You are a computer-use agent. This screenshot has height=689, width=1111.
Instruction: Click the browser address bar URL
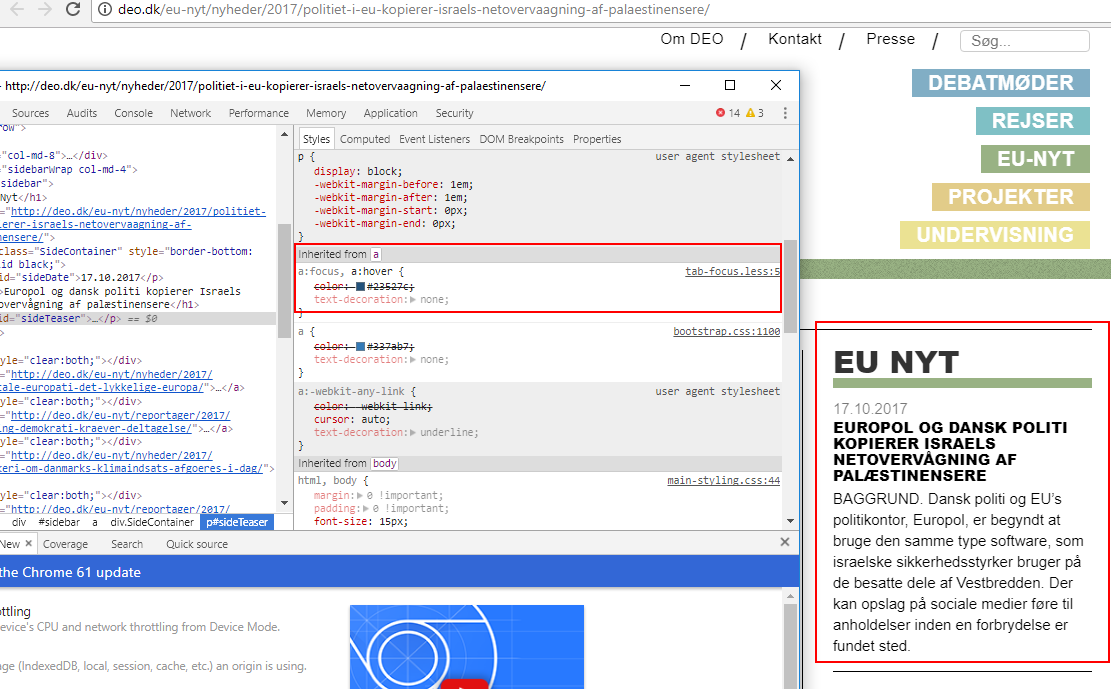[414, 10]
